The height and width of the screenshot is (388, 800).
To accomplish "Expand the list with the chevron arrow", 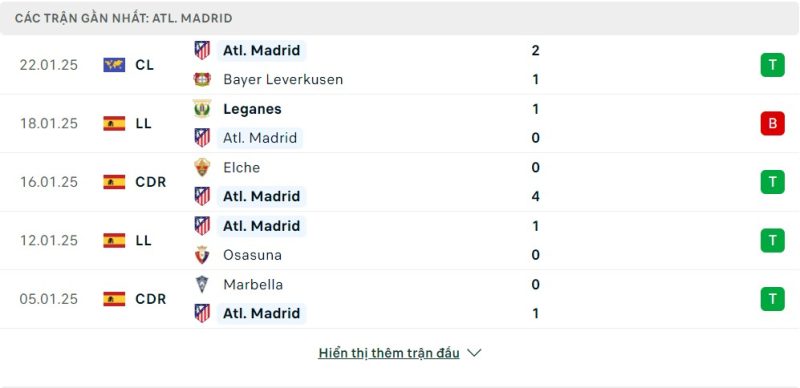I will (x=474, y=353).
